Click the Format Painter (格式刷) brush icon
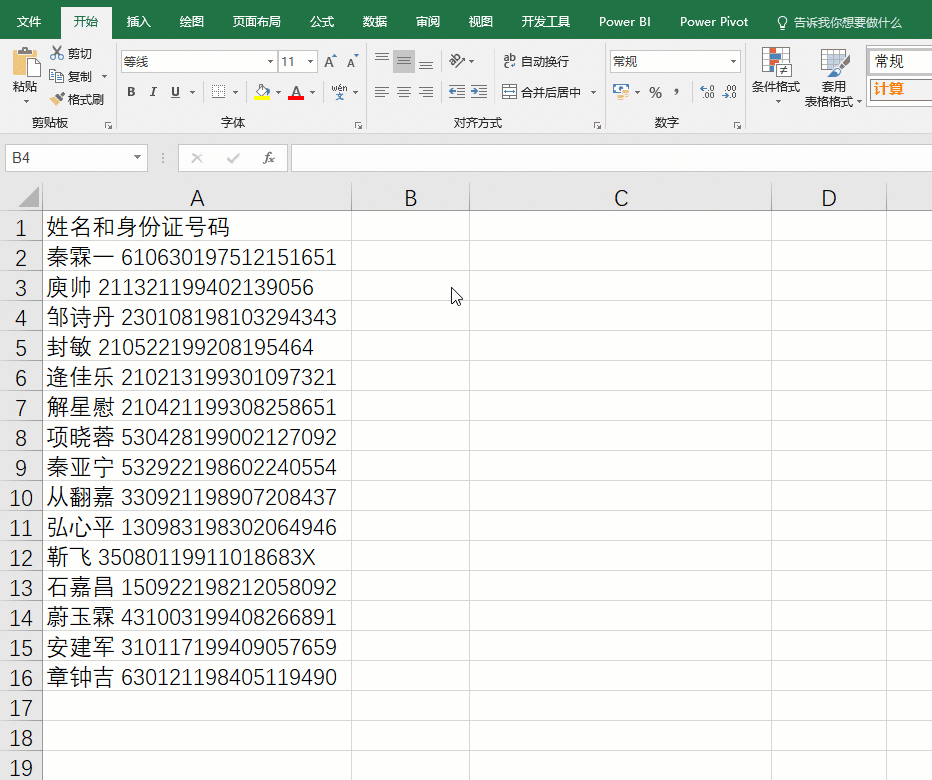Screen dimensions: 932x780 click(x=57, y=99)
